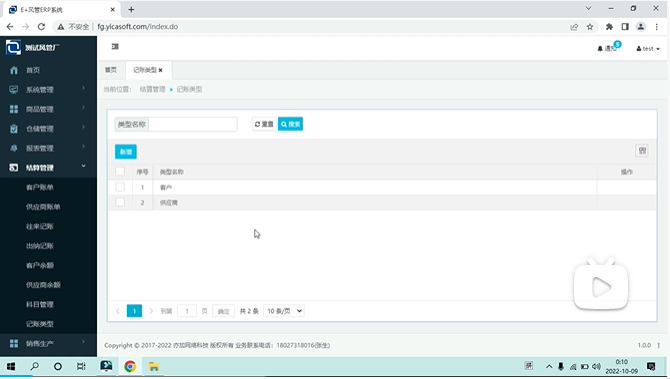Click the 报表管理 icon in sidebar
Image resolution: width=670 pixels, height=379 pixels.
click(14, 148)
